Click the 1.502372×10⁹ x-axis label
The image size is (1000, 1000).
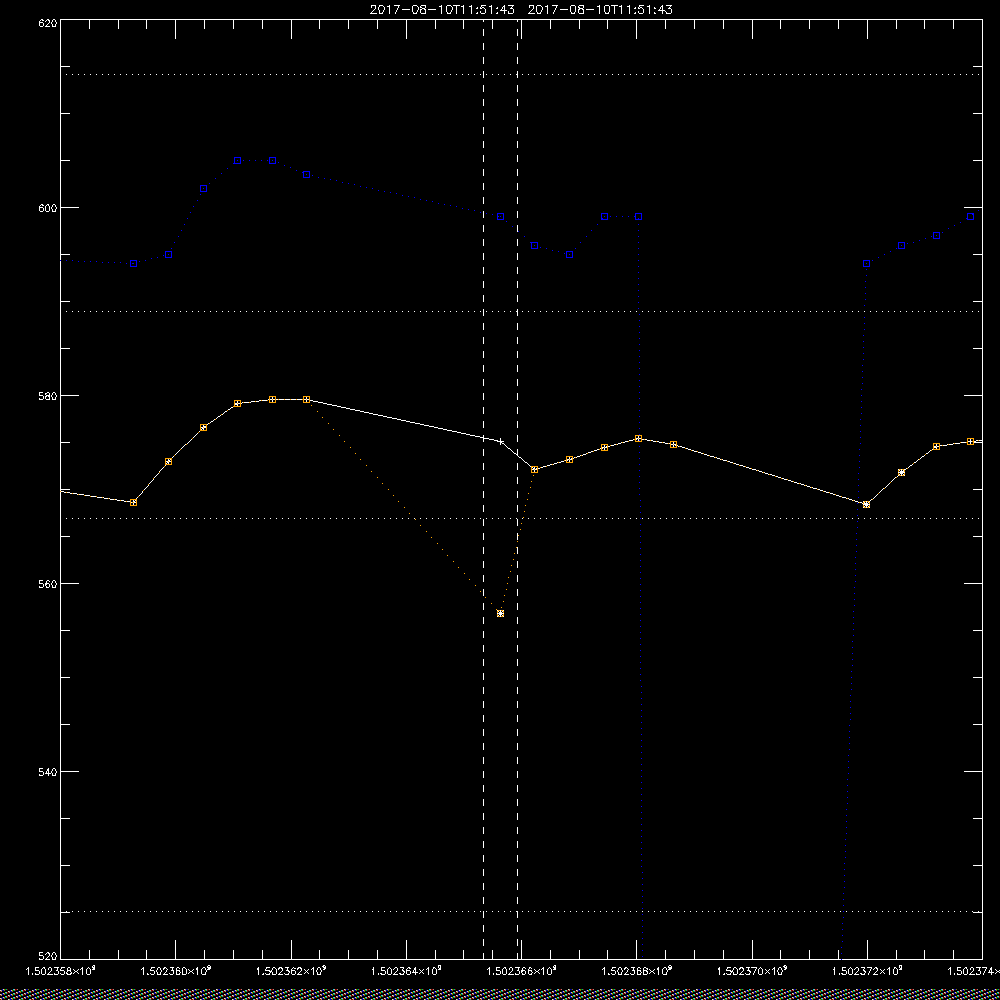point(868,971)
